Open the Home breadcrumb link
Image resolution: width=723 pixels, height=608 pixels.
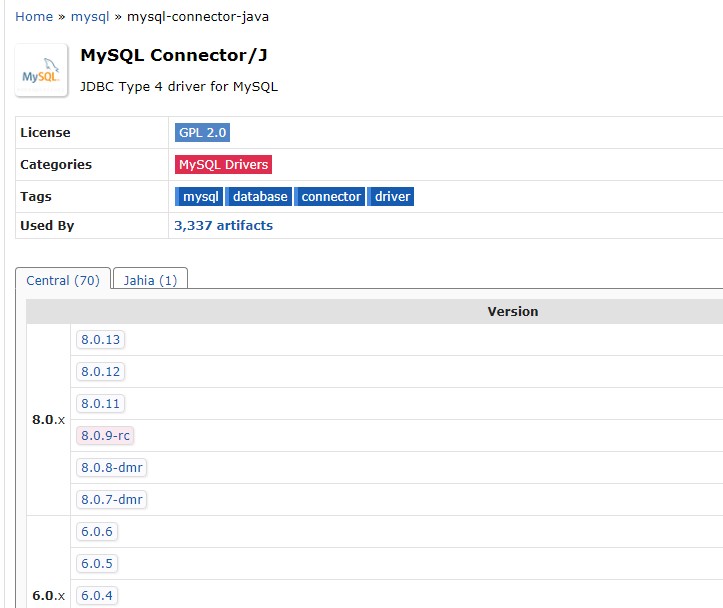click(34, 17)
